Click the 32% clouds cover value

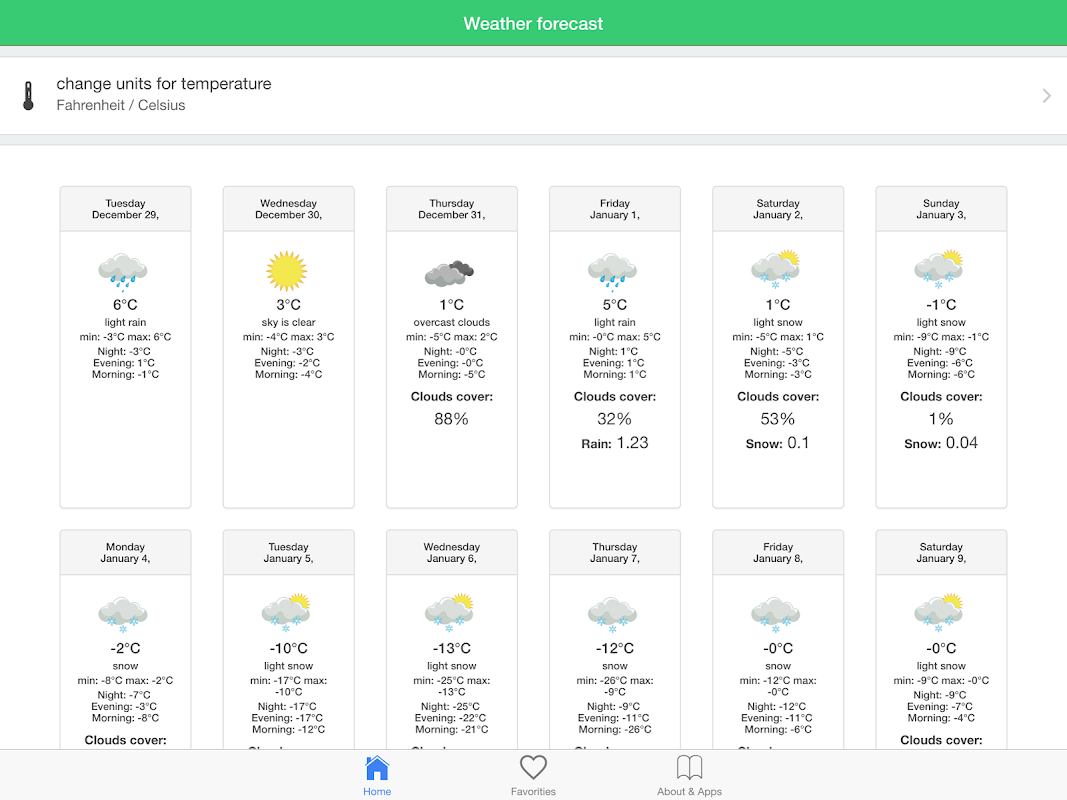click(x=615, y=419)
